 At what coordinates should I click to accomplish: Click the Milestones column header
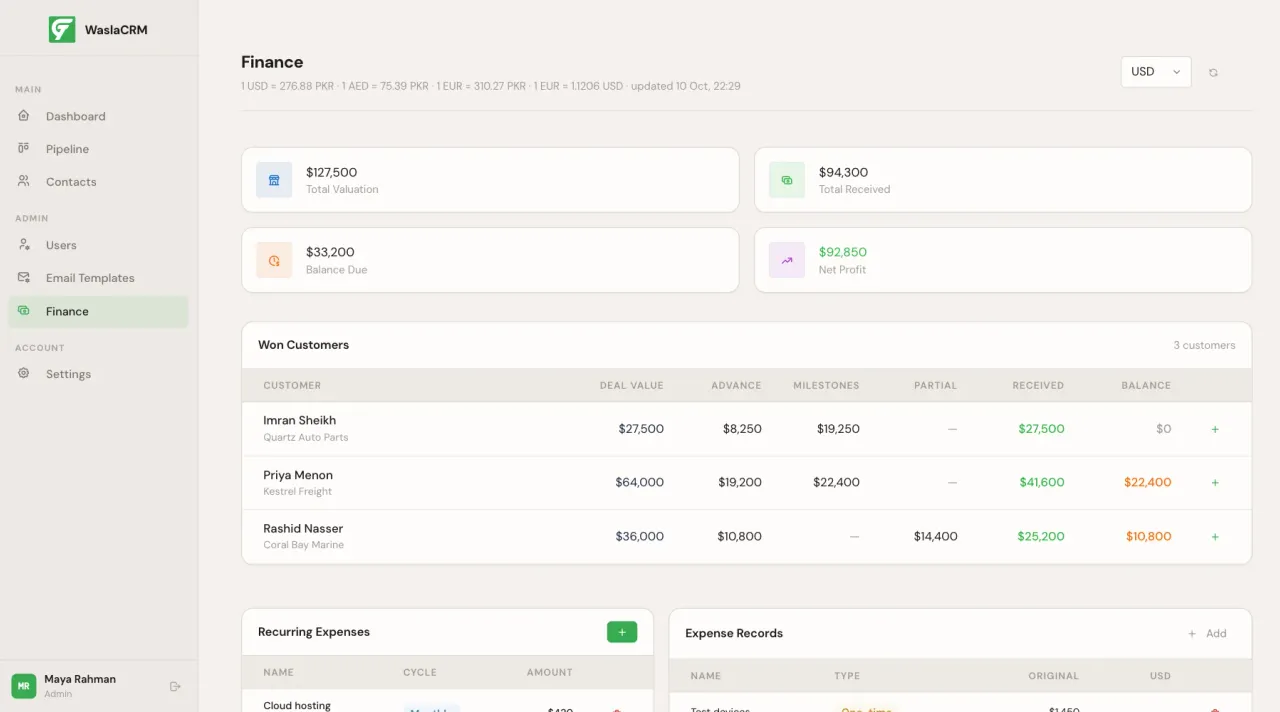(x=826, y=385)
